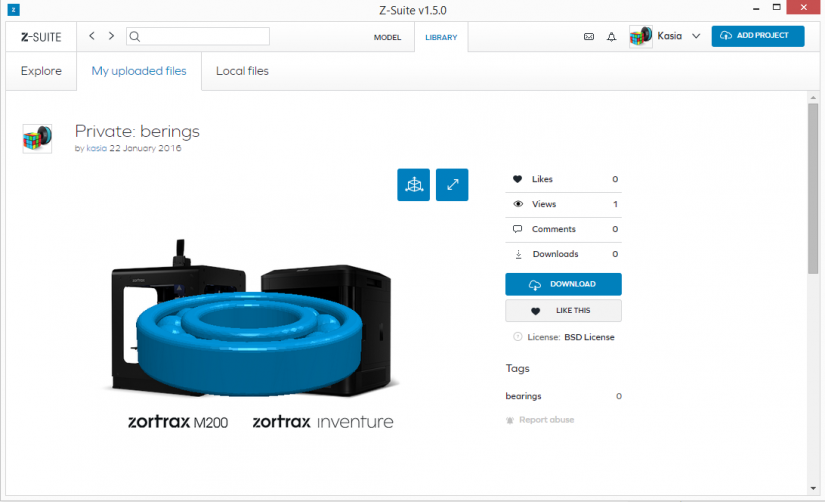The width and height of the screenshot is (825, 502).
Task: Switch to the Local files tab
Action: (x=242, y=71)
